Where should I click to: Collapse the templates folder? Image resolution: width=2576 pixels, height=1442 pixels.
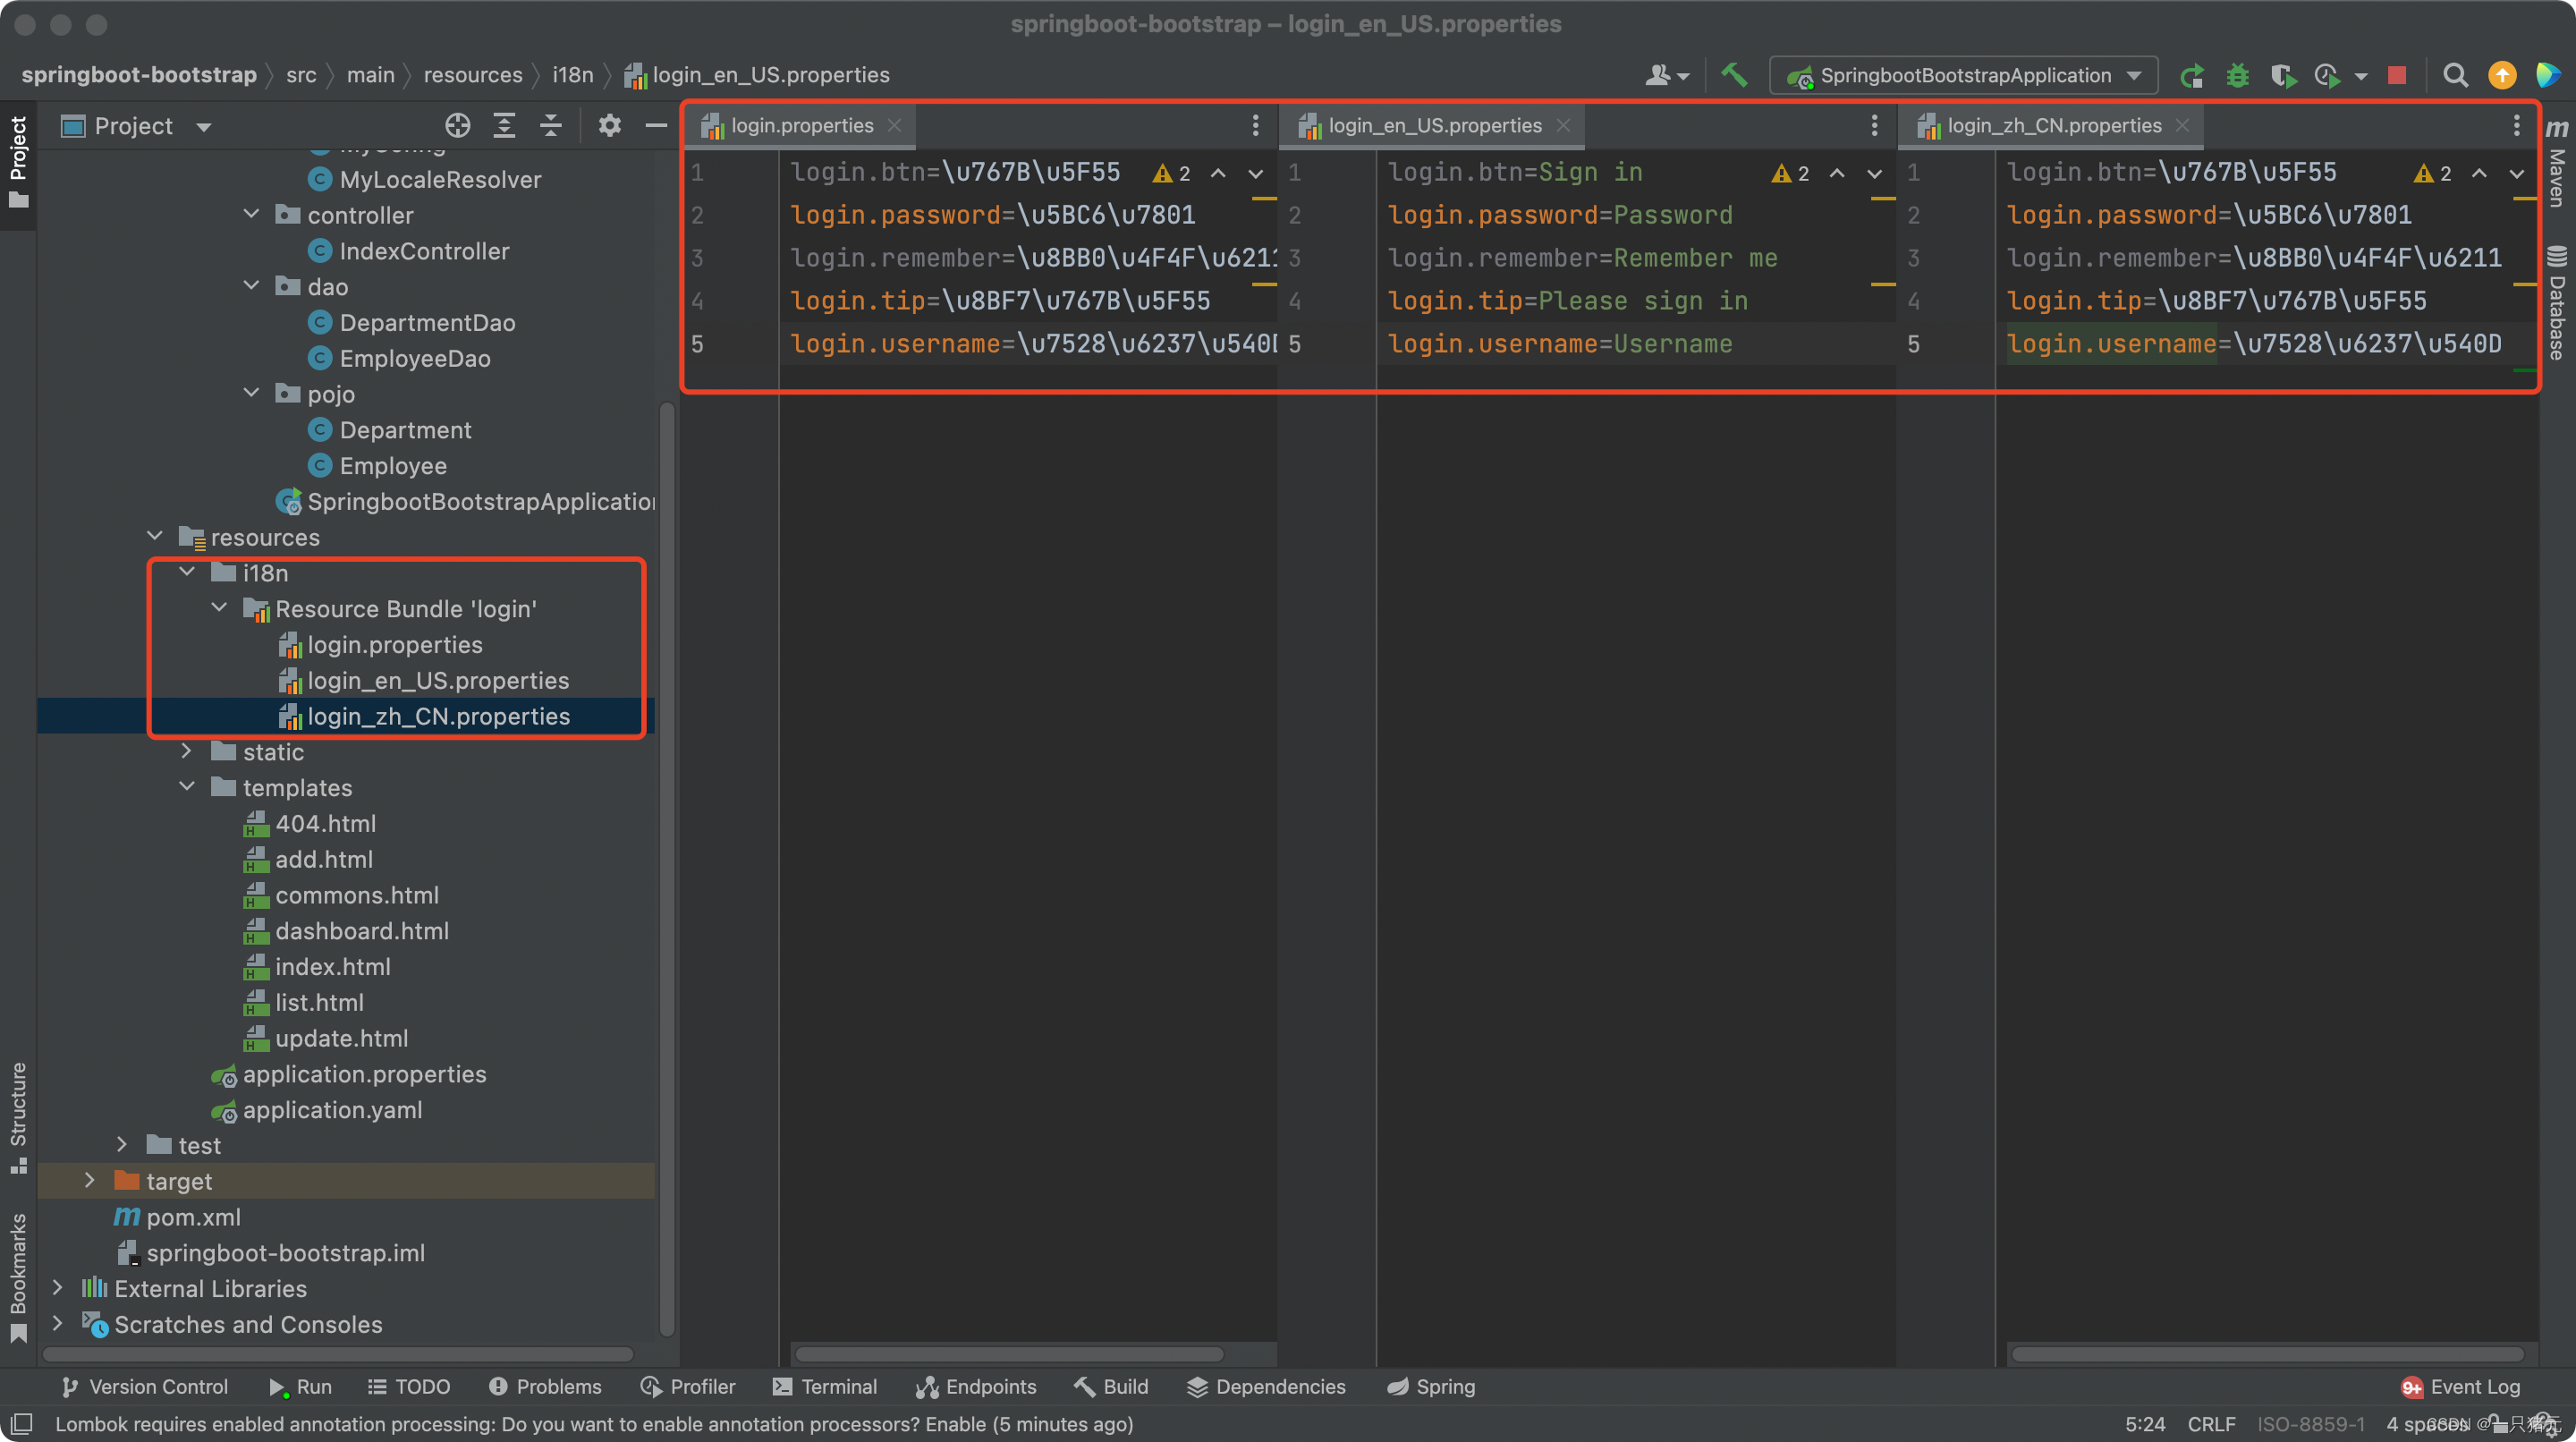[187, 787]
